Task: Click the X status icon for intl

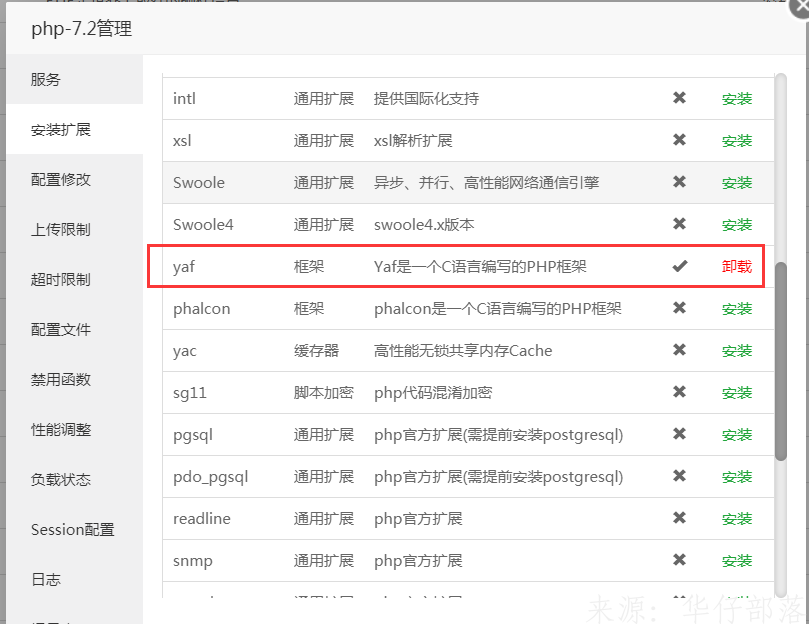Action: (x=679, y=98)
